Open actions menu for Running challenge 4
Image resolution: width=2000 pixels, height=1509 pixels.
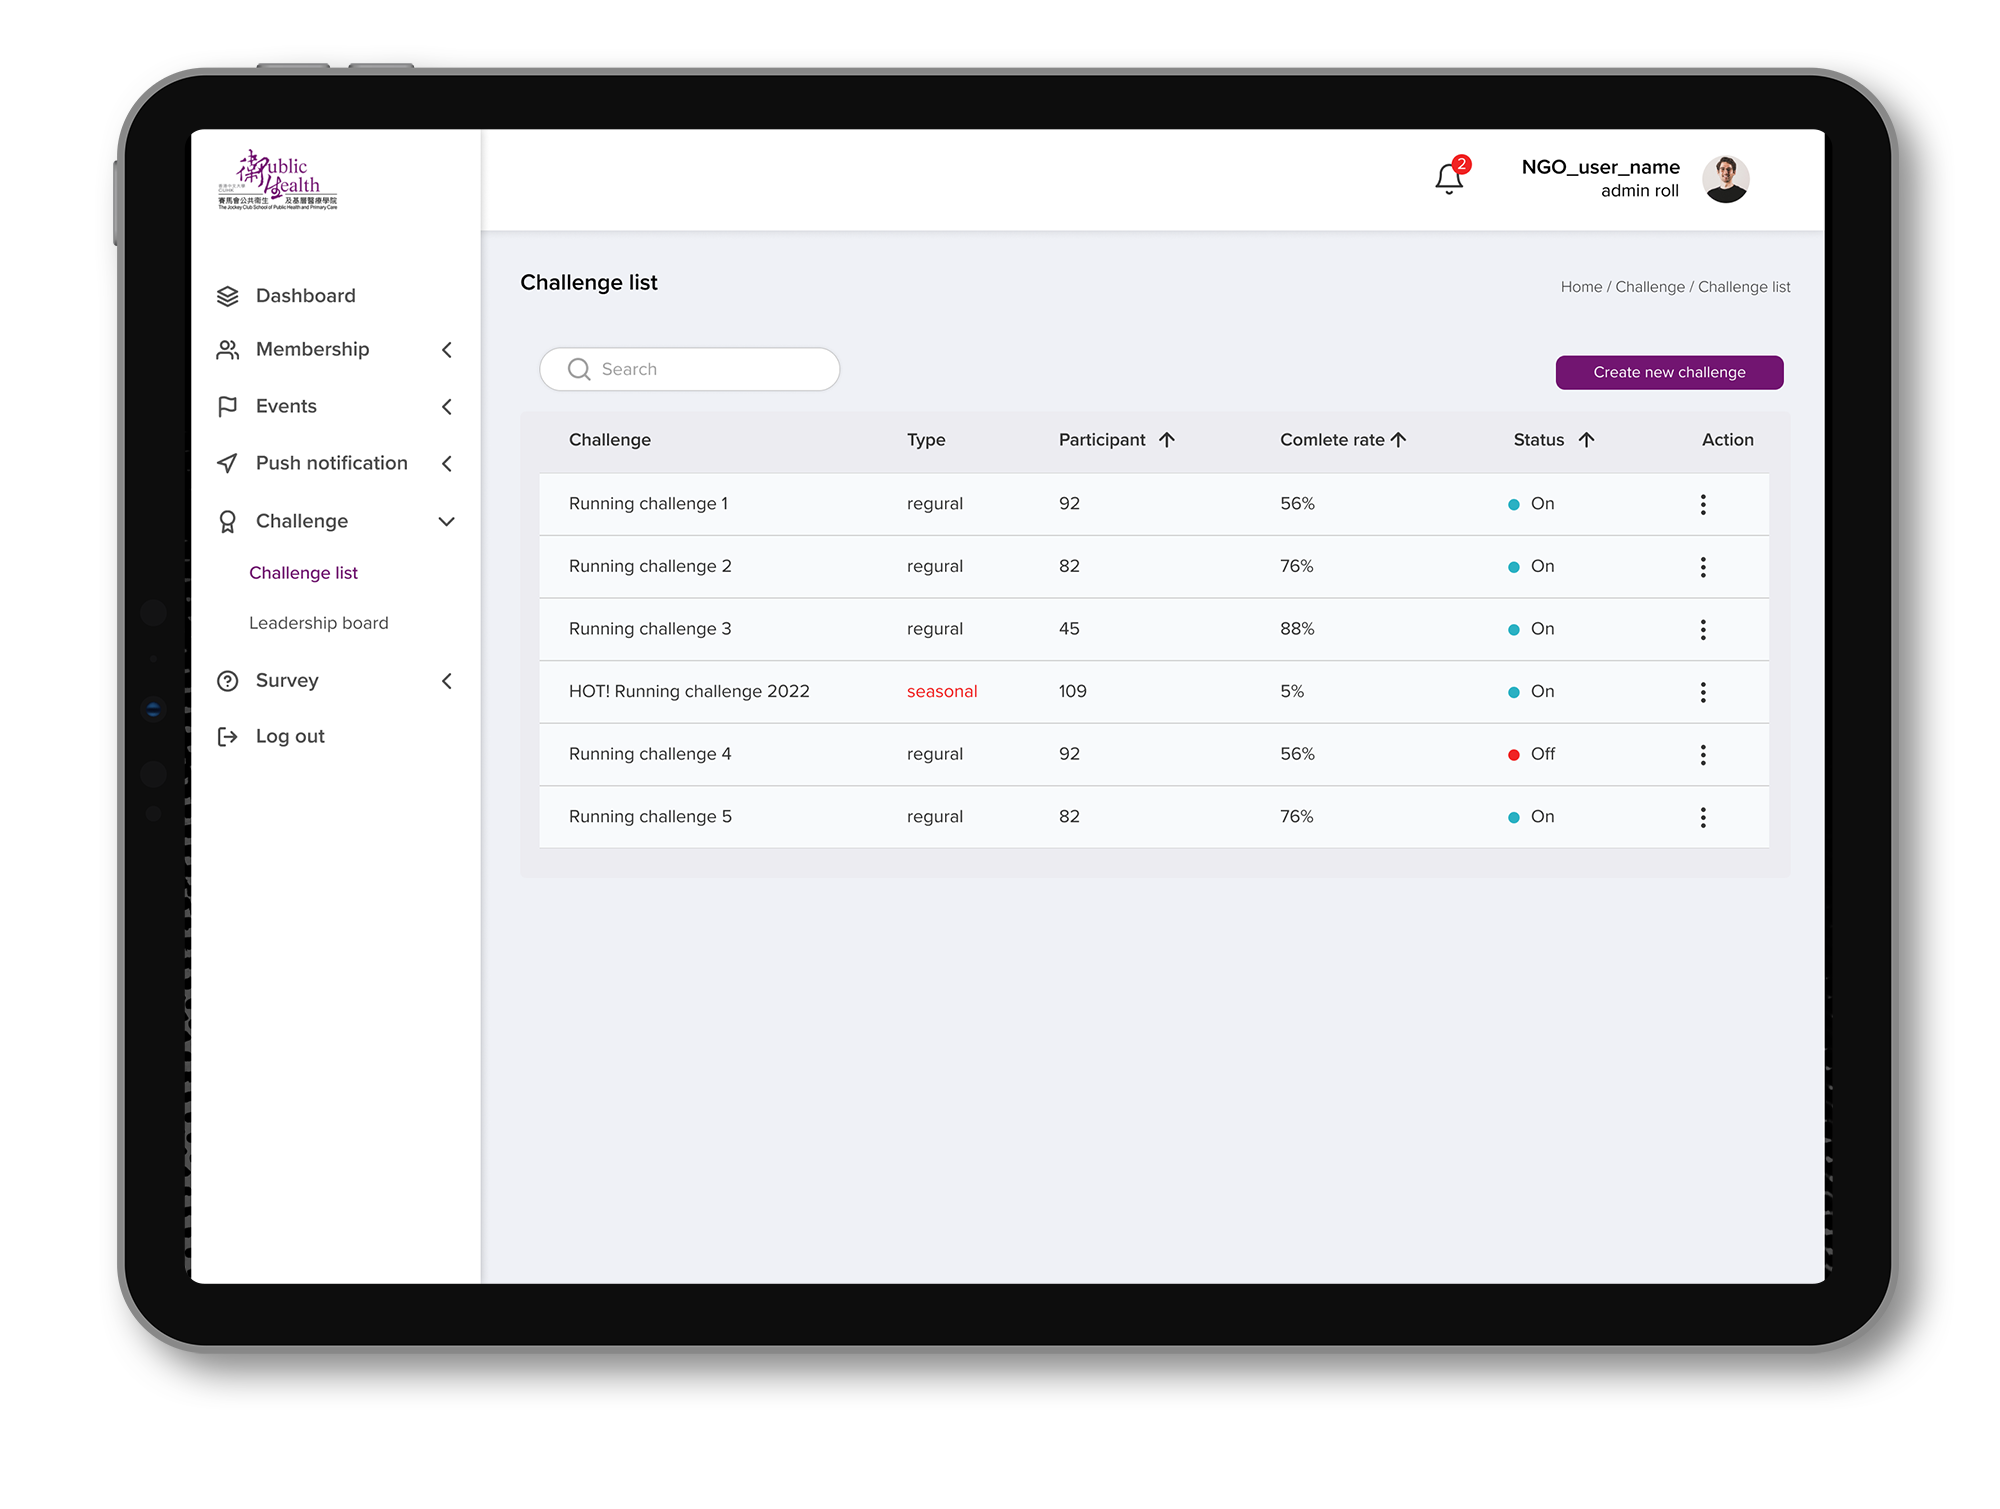coord(1702,755)
